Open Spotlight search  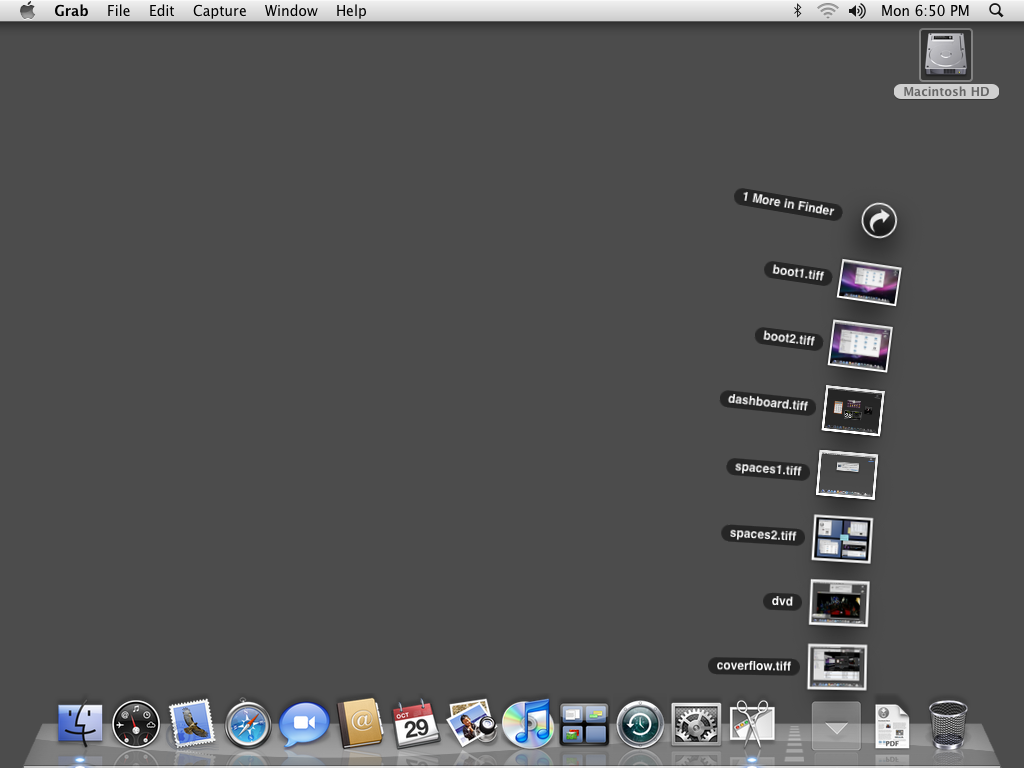pyautogui.click(x=996, y=11)
